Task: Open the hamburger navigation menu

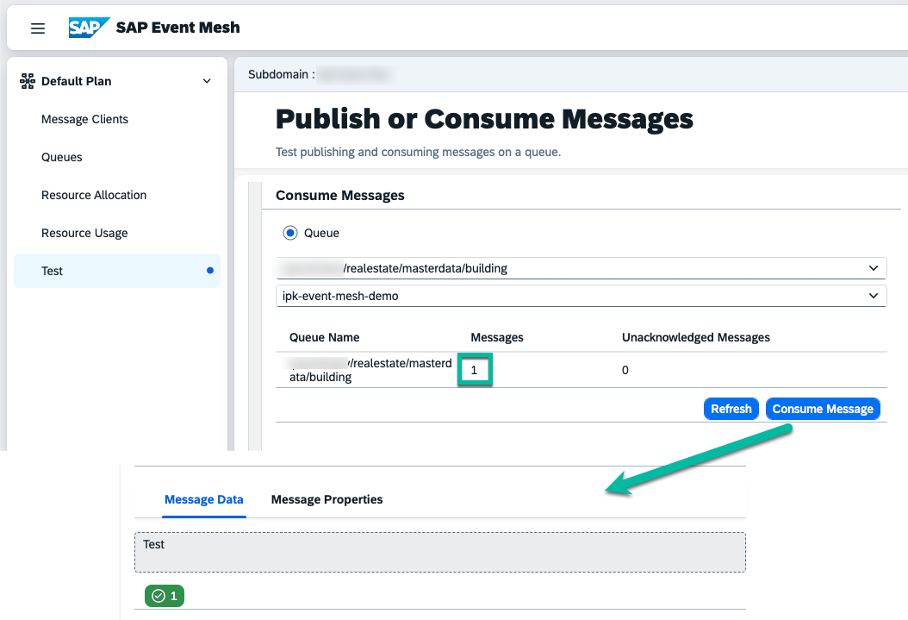Action: coord(38,28)
